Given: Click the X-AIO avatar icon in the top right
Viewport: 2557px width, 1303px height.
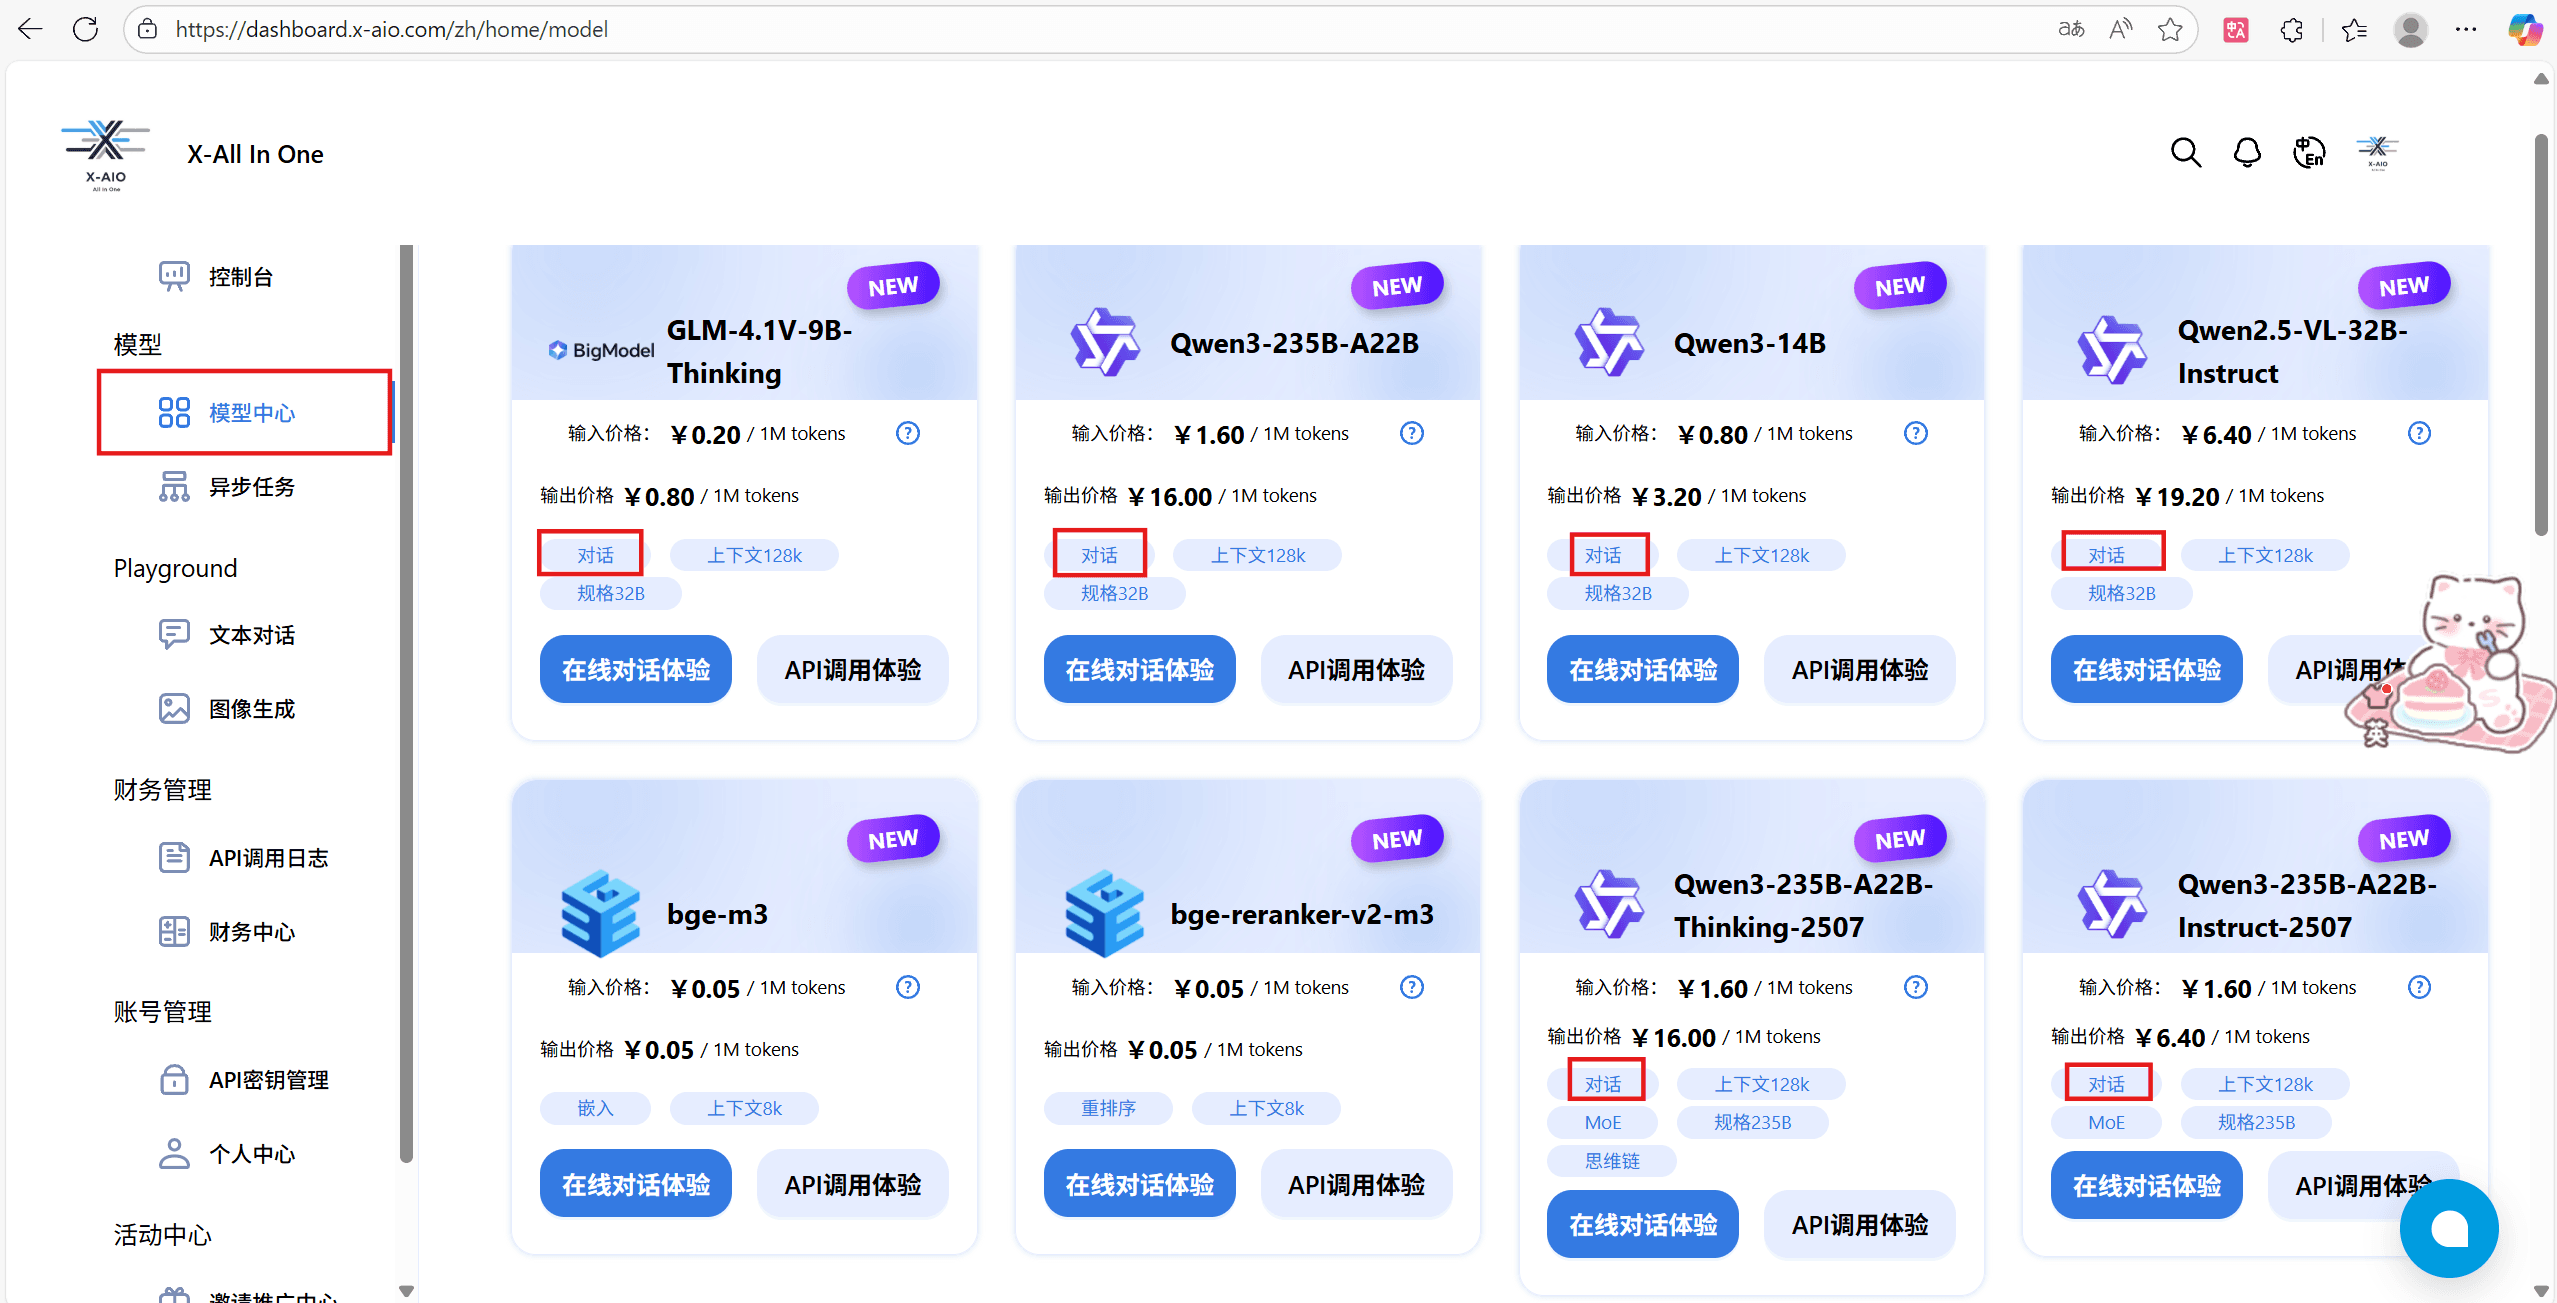Looking at the screenshot, I should (x=2377, y=153).
